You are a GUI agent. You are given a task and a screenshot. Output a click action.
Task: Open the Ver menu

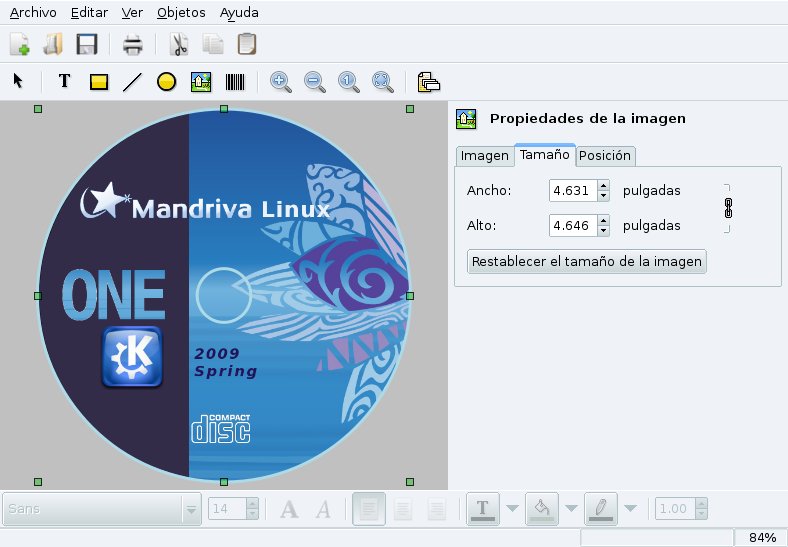click(x=132, y=13)
